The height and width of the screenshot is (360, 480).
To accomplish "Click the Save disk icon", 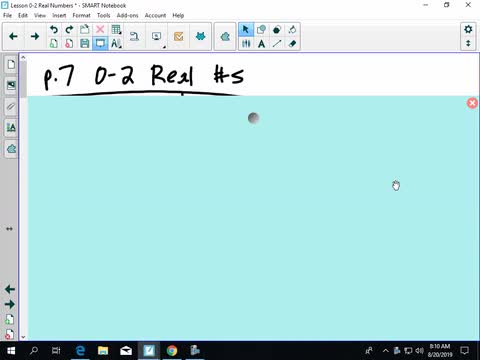I will (x=85, y=43).
